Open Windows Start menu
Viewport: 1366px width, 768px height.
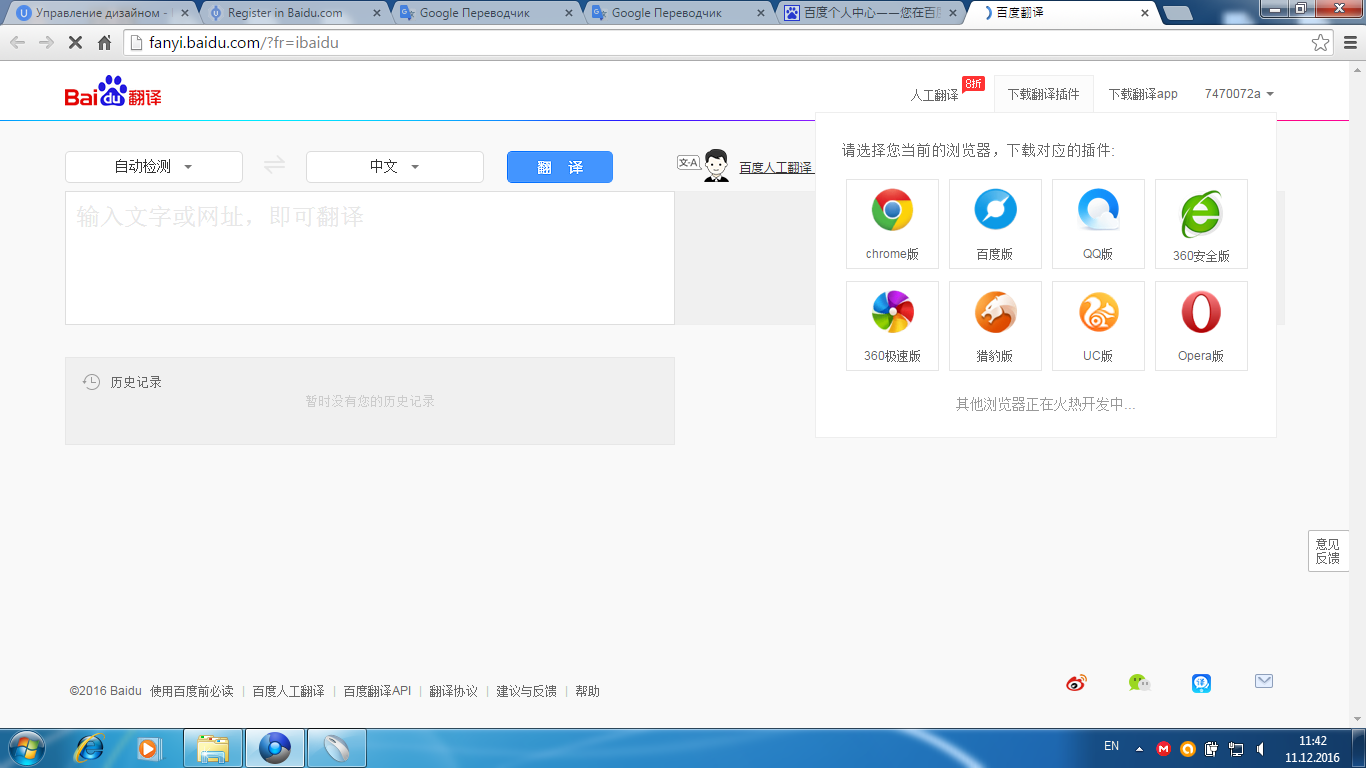point(27,748)
